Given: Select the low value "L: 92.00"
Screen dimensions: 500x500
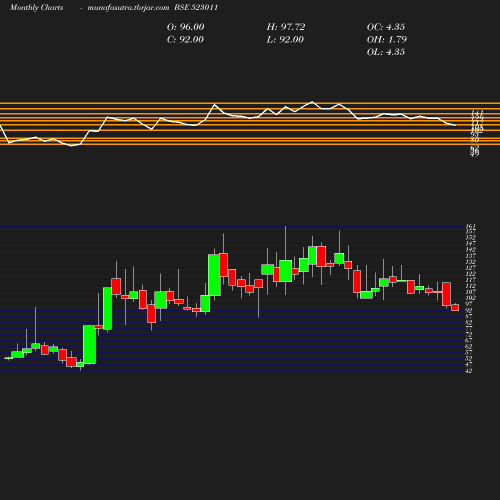Looking at the screenshot, I should point(285,40).
